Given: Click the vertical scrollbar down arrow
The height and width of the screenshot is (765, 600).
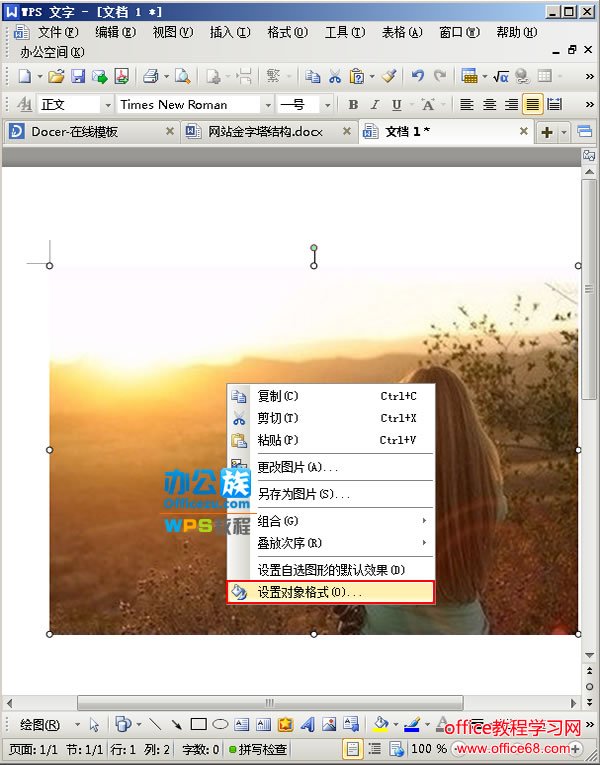Looking at the screenshot, I should pyautogui.click(x=589, y=655).
